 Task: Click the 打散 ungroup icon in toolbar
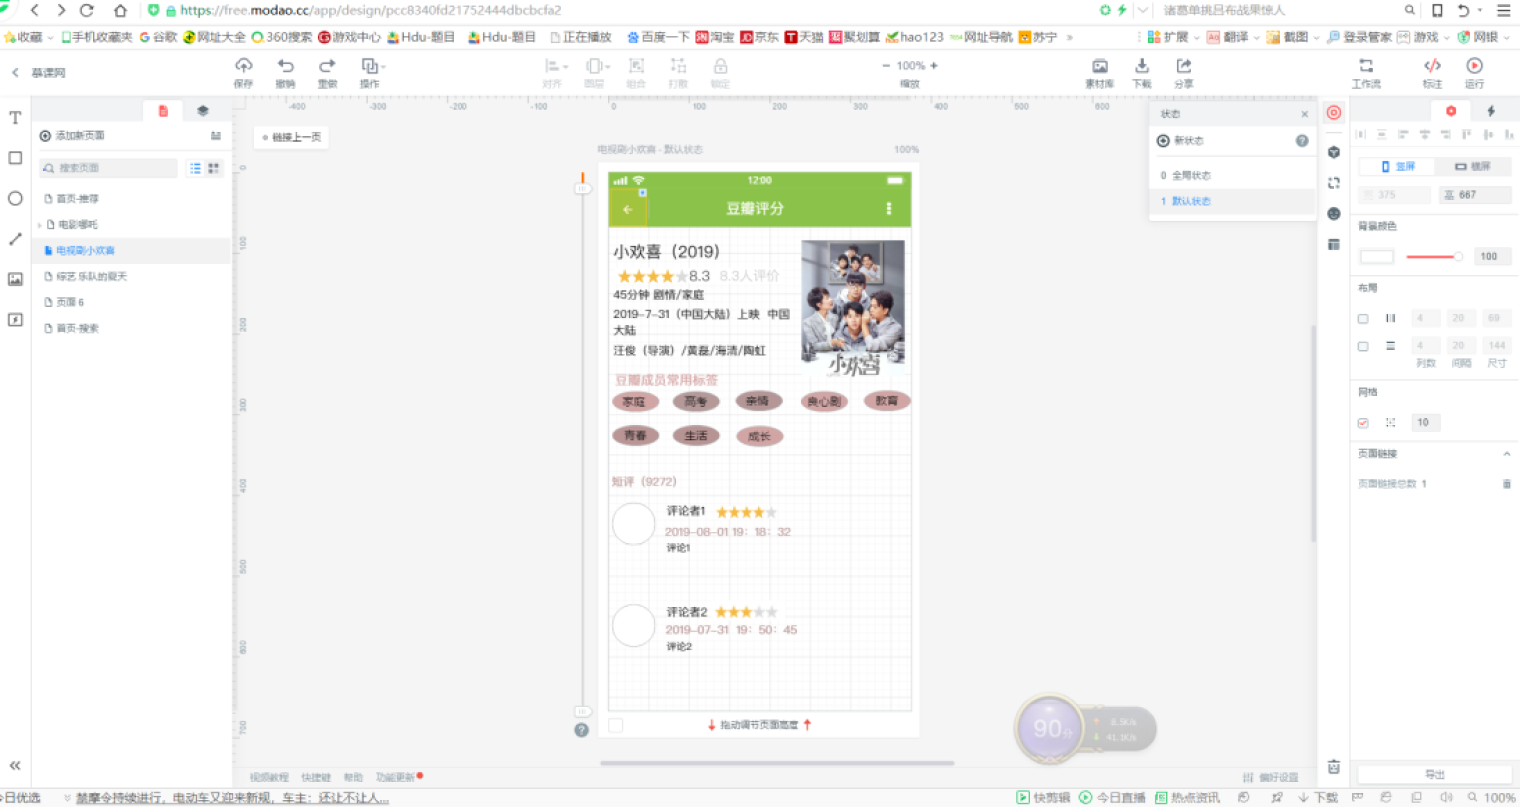pos(678,66)
